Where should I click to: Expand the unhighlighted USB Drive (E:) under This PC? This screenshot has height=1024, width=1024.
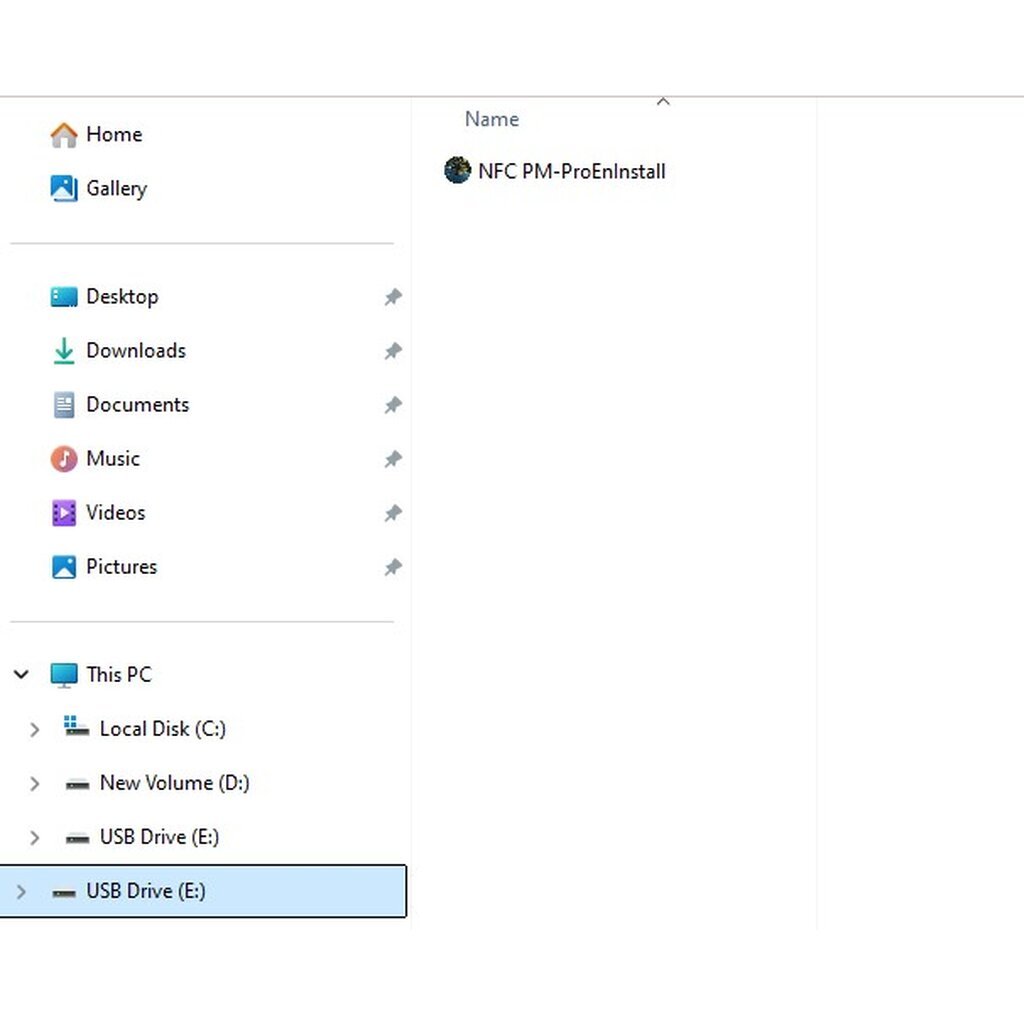coord(35,837)
